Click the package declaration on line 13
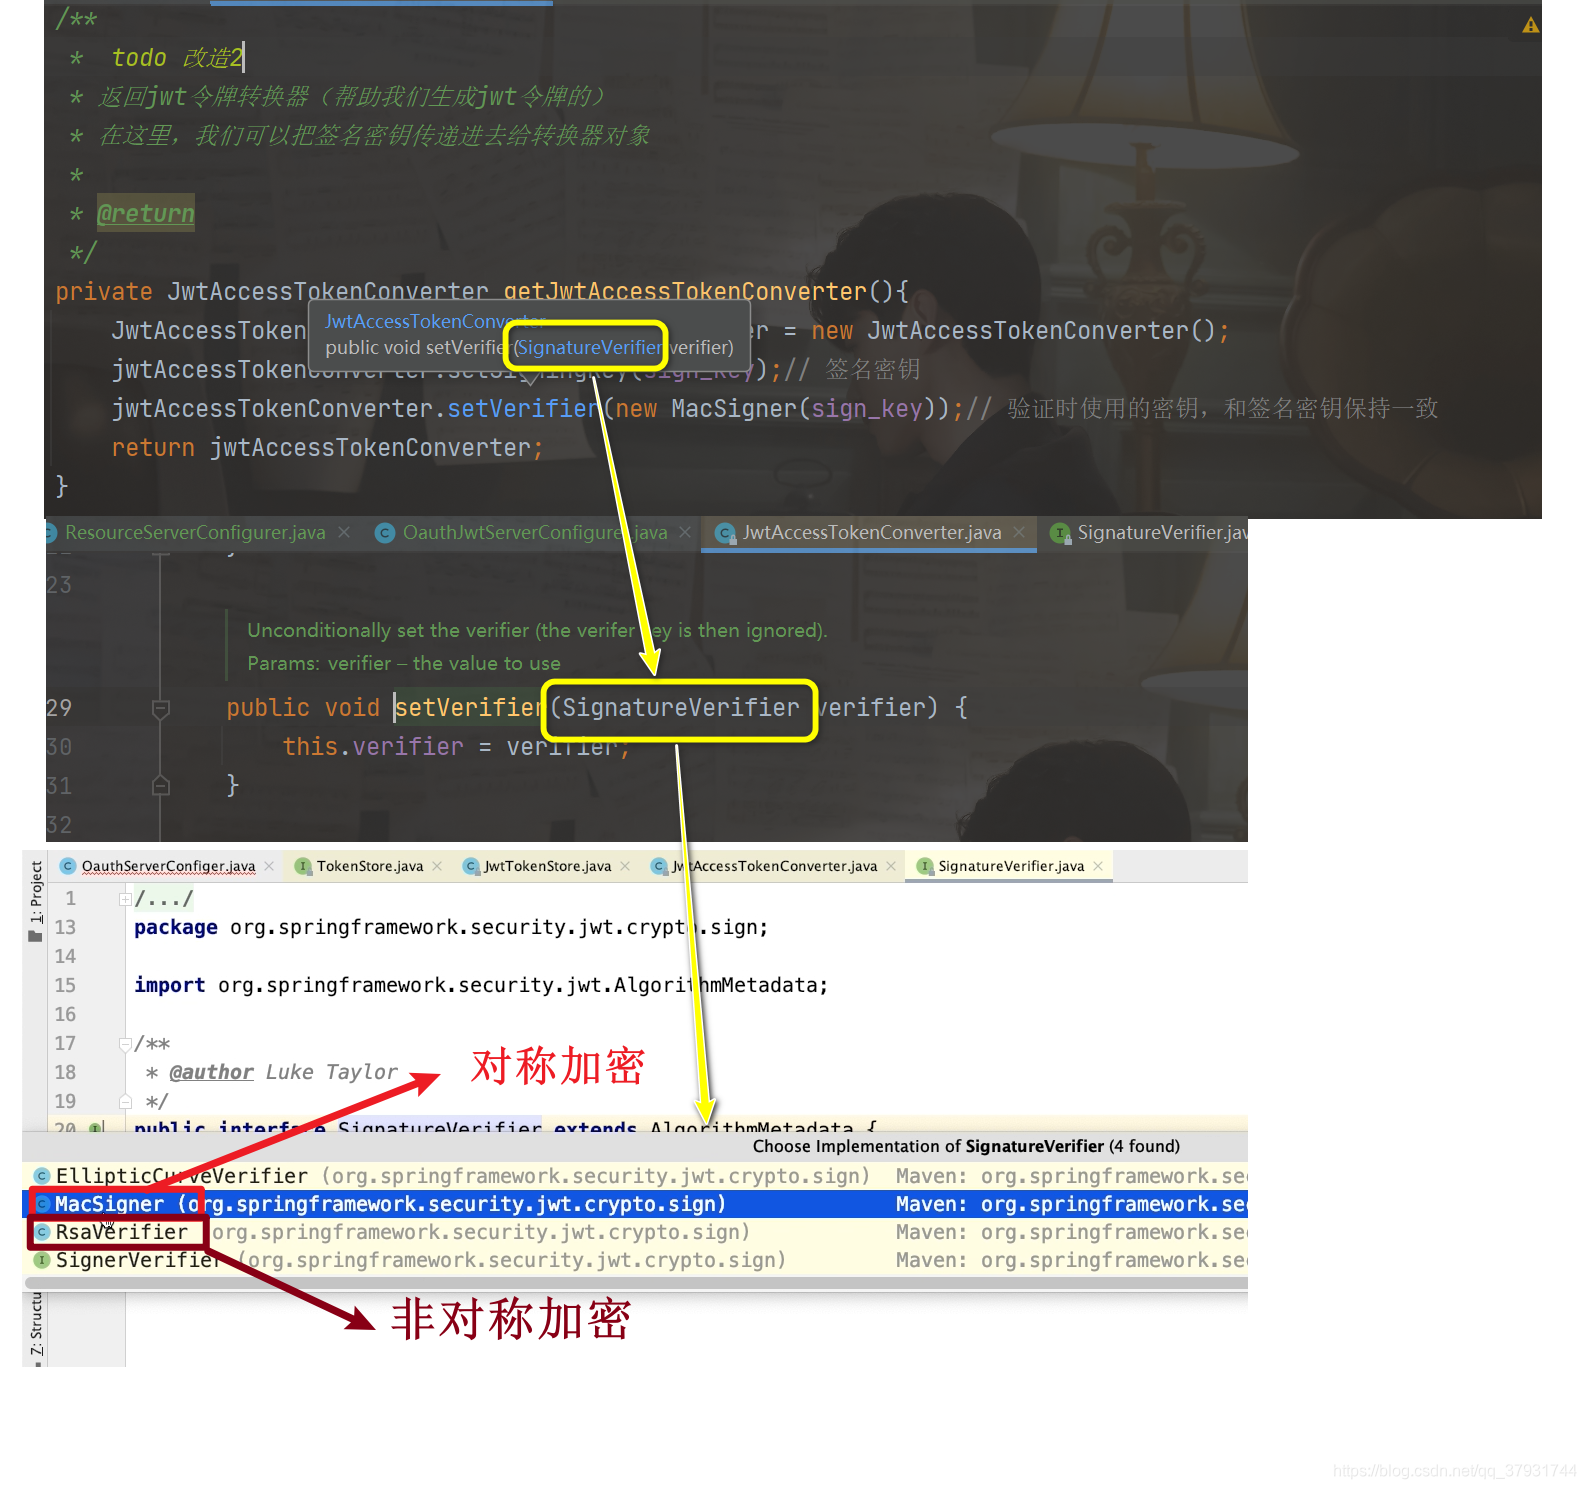 coord(451,927)
